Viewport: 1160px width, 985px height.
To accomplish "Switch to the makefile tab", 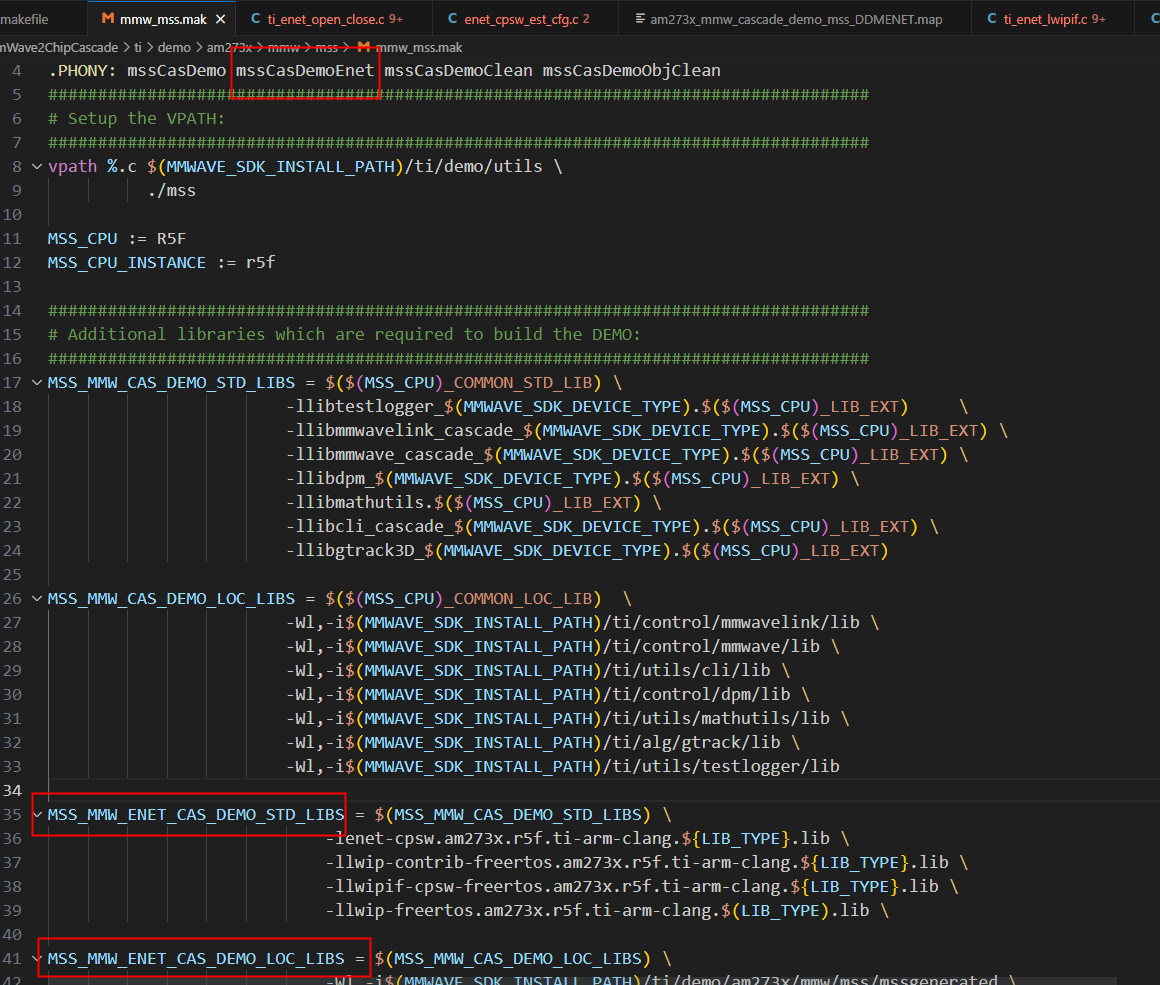I will (x=24, y=19).
